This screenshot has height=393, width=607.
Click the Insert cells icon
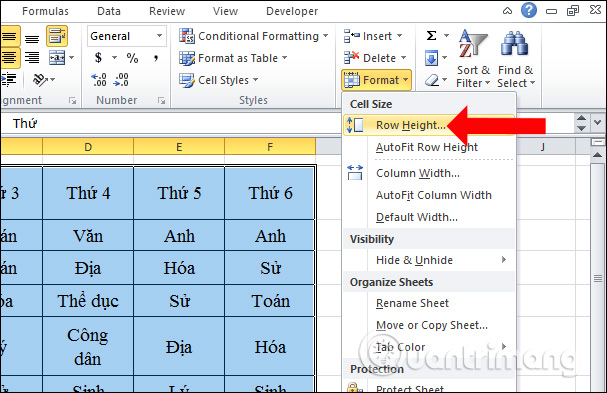point(352,36)
